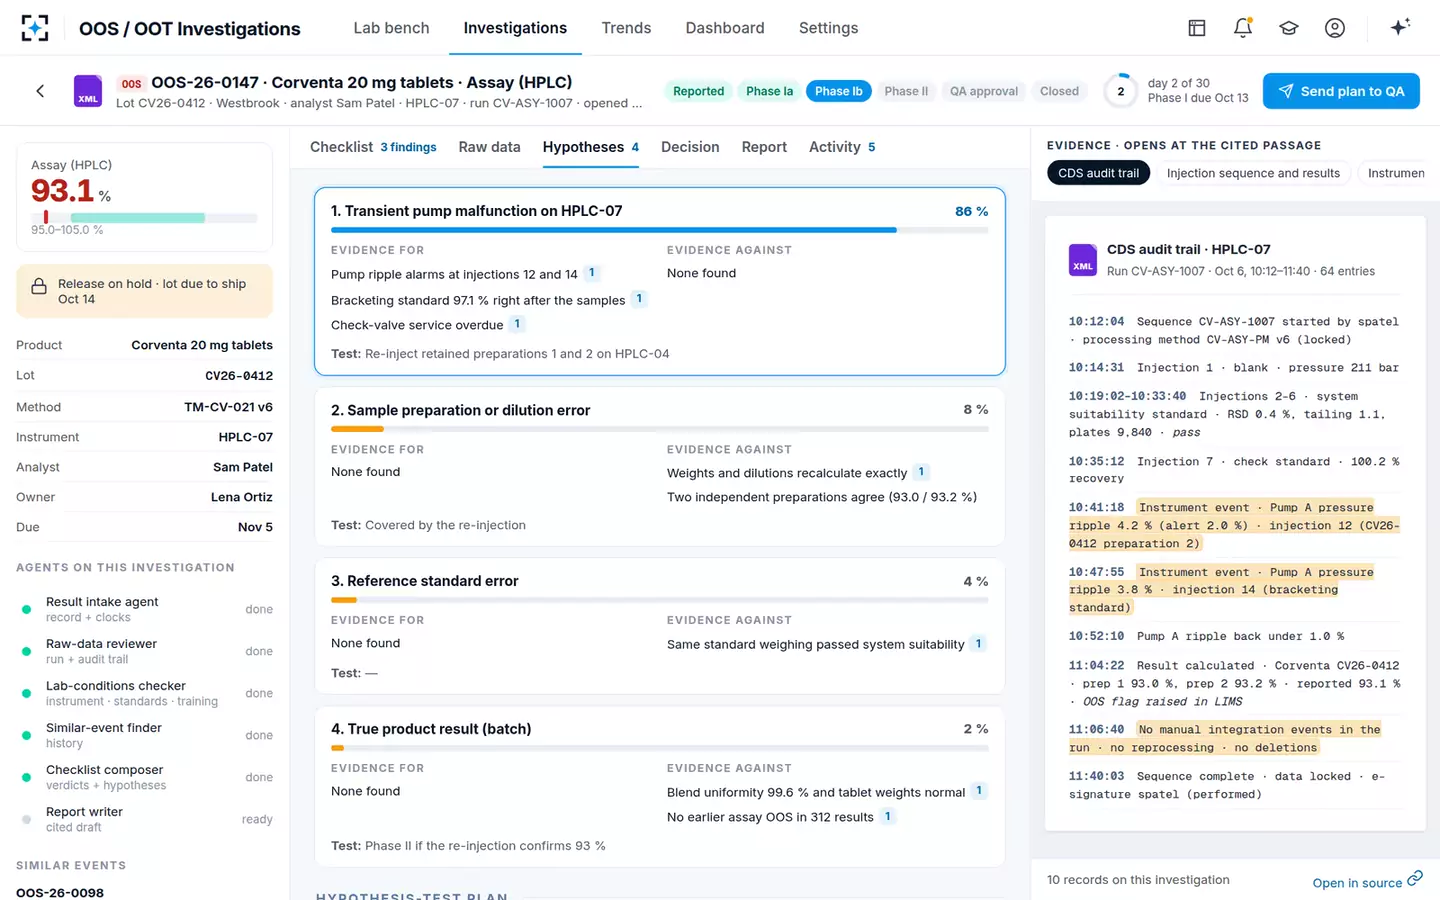Click the app logo icon
This screenshot has width=1440, height=900.
point(35,28)
